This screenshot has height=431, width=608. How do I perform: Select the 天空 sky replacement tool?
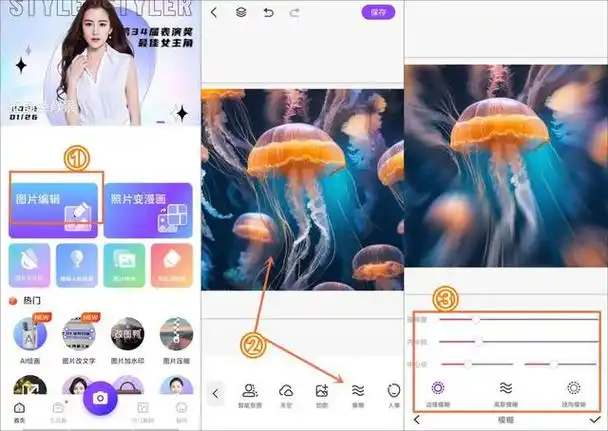[286, 394]
